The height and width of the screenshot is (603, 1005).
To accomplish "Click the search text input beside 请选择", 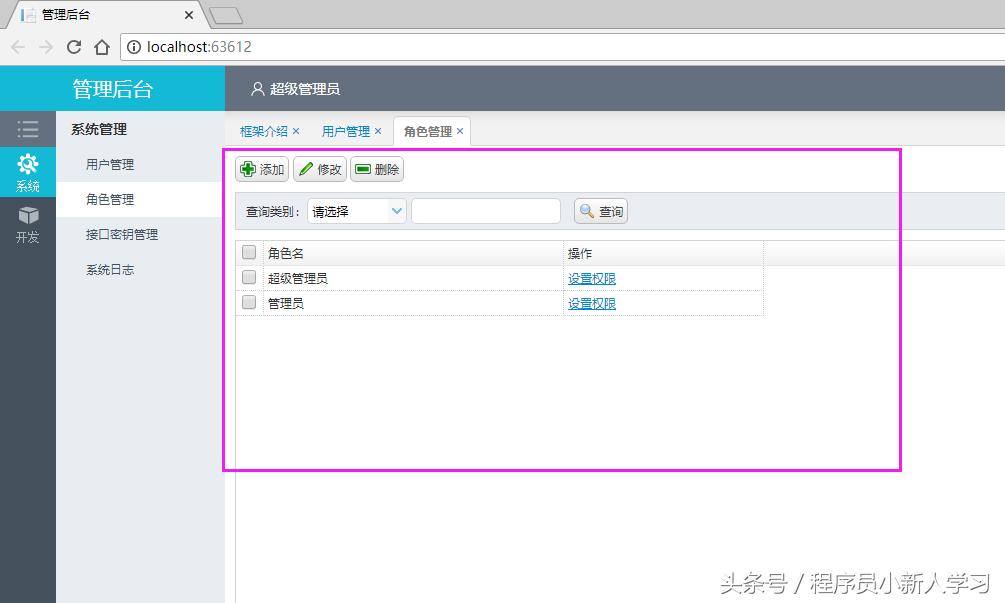I will tap(486, 210).
